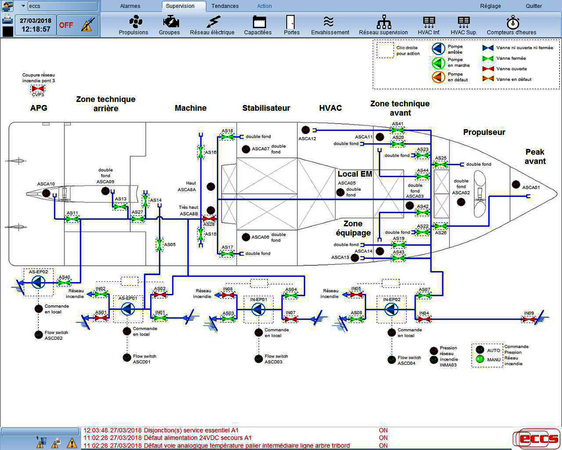Switch to the Alarmes tab
The width and height of the screenshot is (562, 450).
(x=130, y=6)
